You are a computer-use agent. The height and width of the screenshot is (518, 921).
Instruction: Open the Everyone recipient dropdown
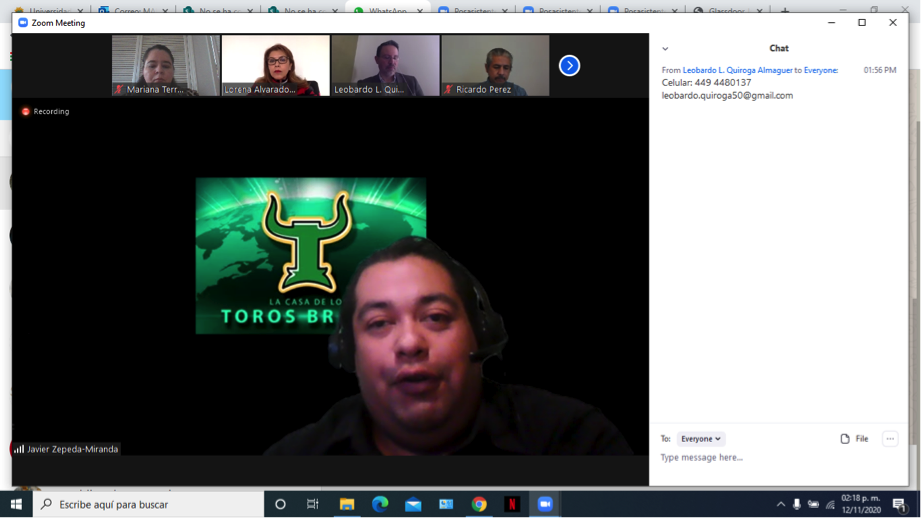701,439
